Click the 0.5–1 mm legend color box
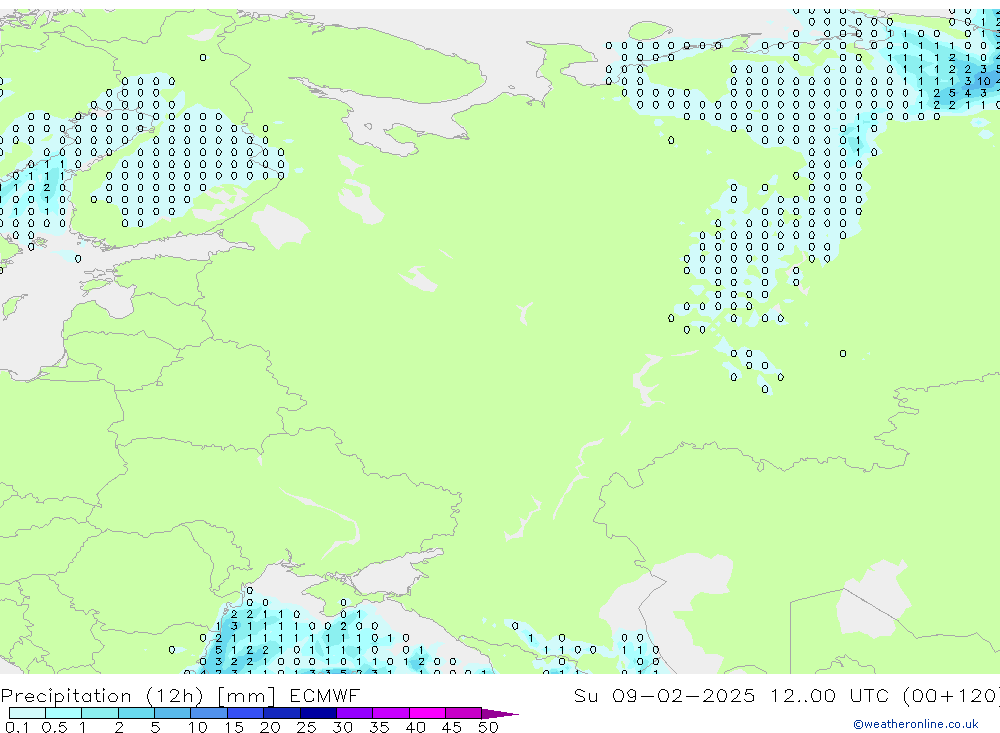 (63, 713)
